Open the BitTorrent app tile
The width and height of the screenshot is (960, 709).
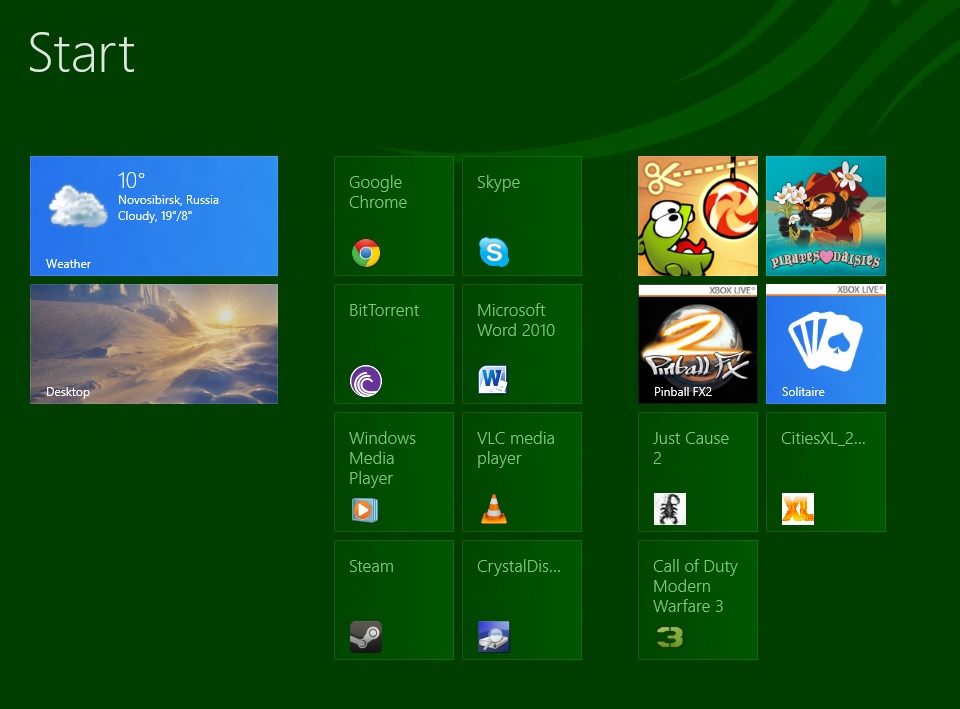coord(393,344)
